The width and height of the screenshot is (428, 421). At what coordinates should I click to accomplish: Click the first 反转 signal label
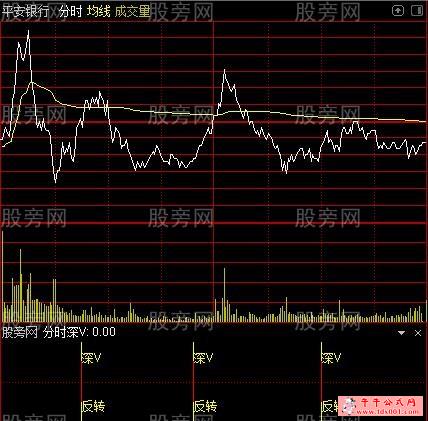pyautogui.click(x=93, y=406)
